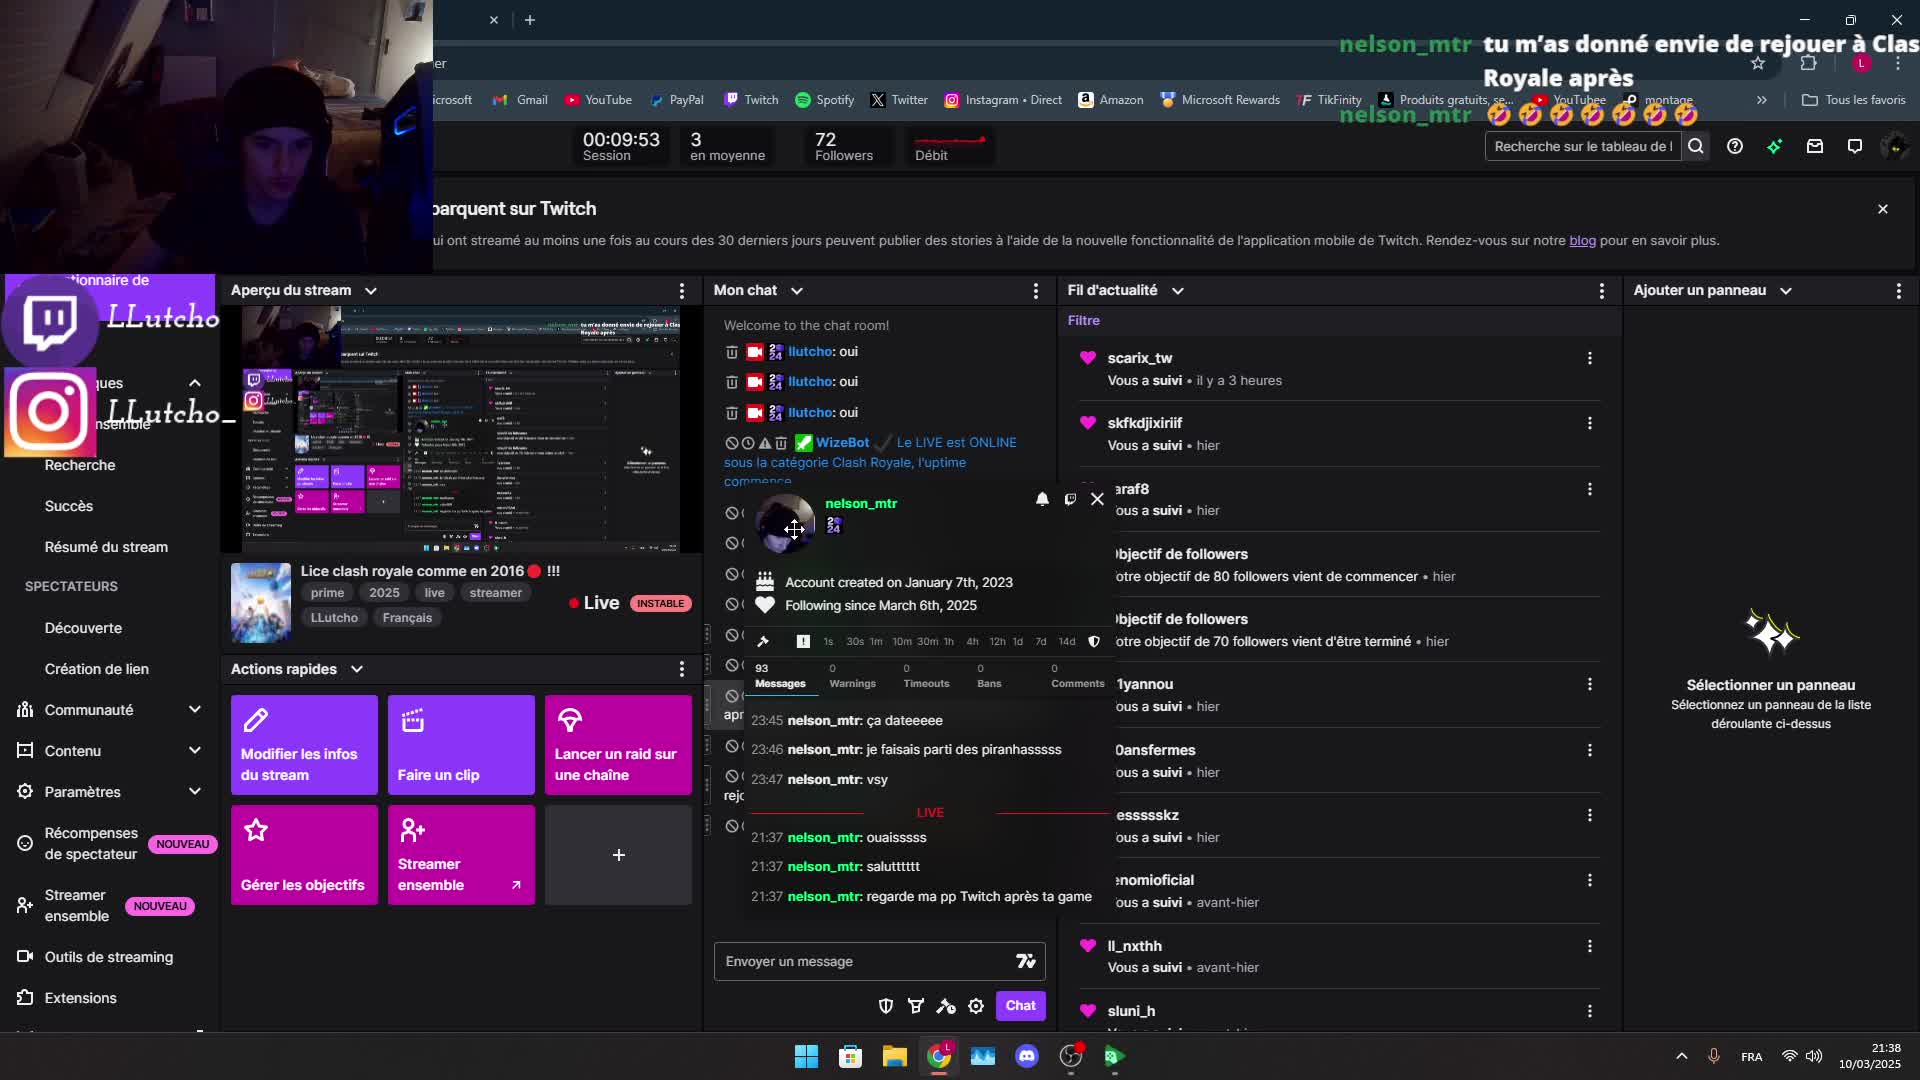Open Extensions in sidebar

click(x=80, y=998)
